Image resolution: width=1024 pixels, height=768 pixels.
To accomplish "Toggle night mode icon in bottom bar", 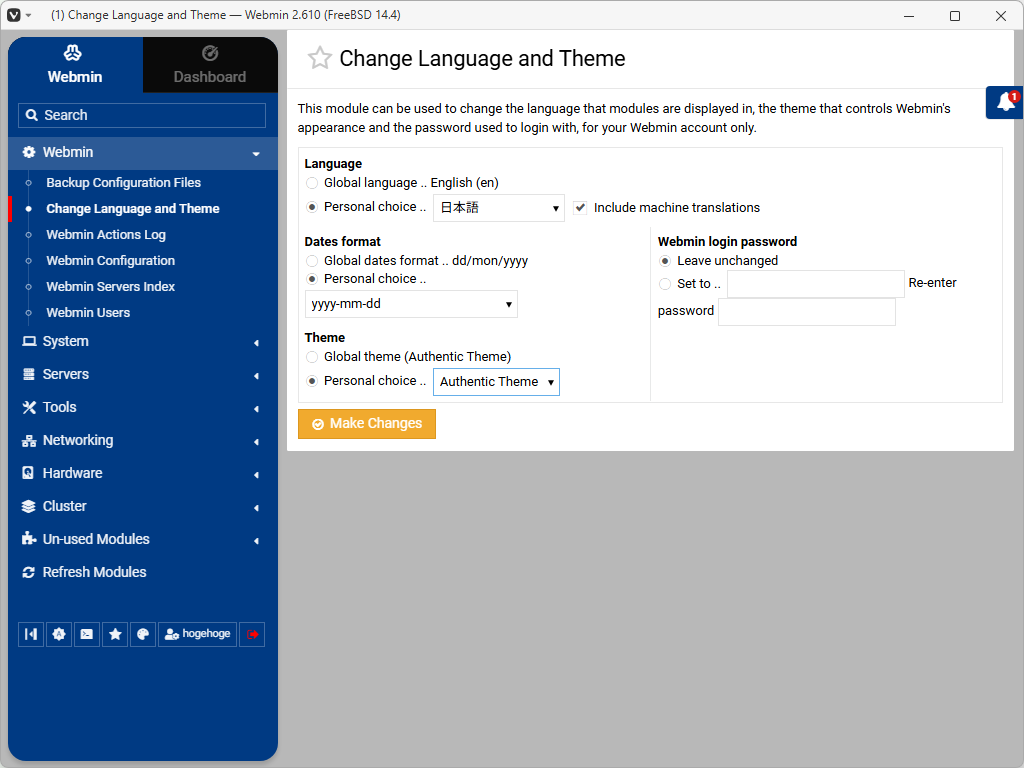I will [59, 634].
